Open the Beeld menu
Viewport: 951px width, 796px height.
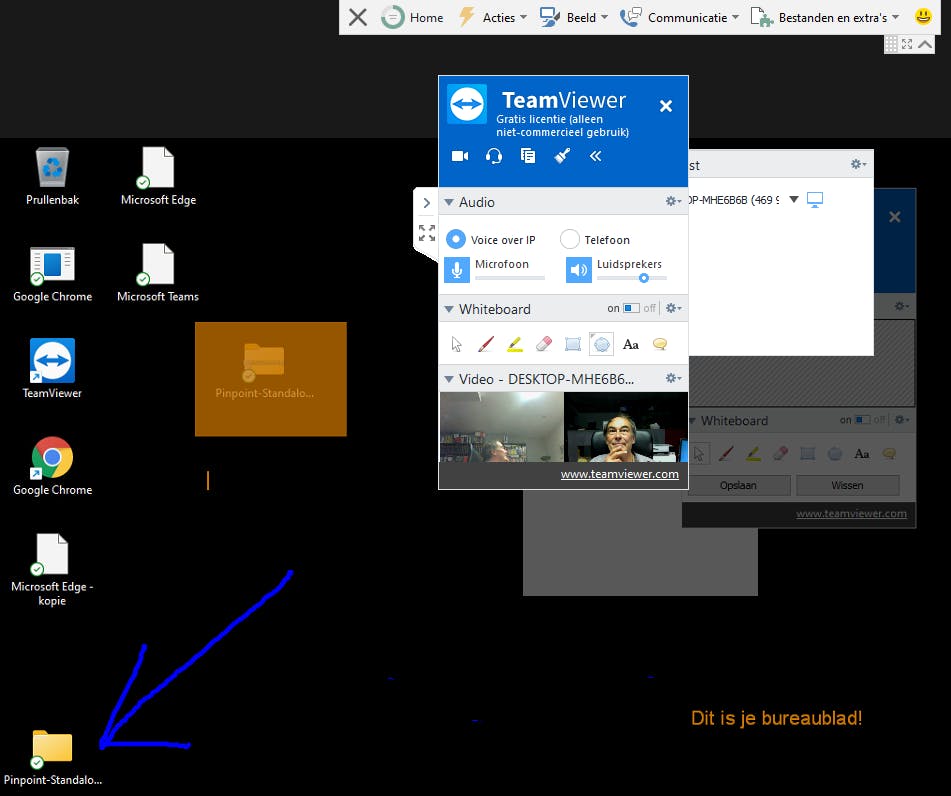pos(574,18)
